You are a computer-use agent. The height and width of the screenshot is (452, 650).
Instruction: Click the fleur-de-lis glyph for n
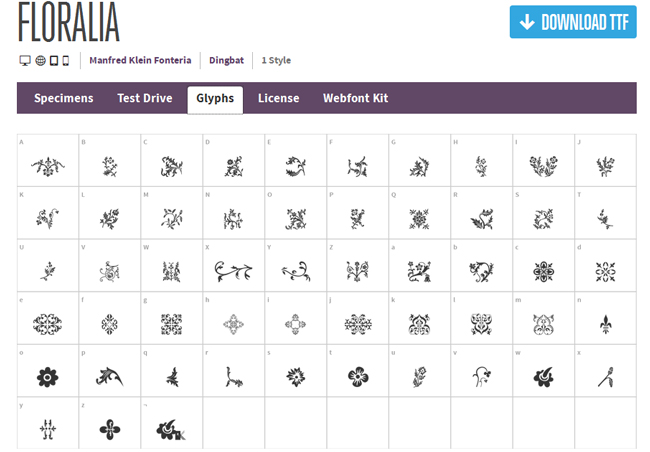(606, 324)
